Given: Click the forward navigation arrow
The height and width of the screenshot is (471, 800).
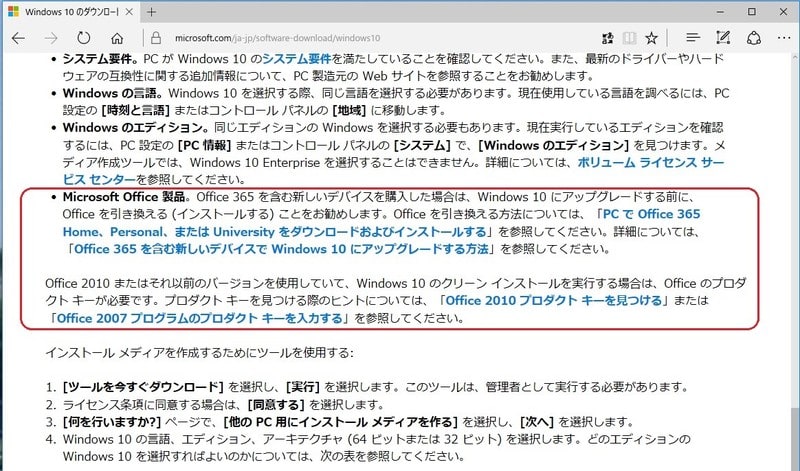Looking at the screenshot, I should pyautogui.click(x=51, y=38).
